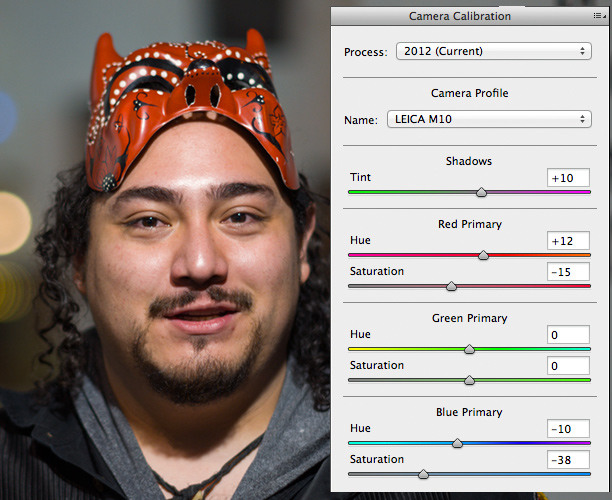Open the Camera Calibration panel flyout menu icon
Image resolution: width=612 pixels, height=500 pixels.
coord(598,16)
